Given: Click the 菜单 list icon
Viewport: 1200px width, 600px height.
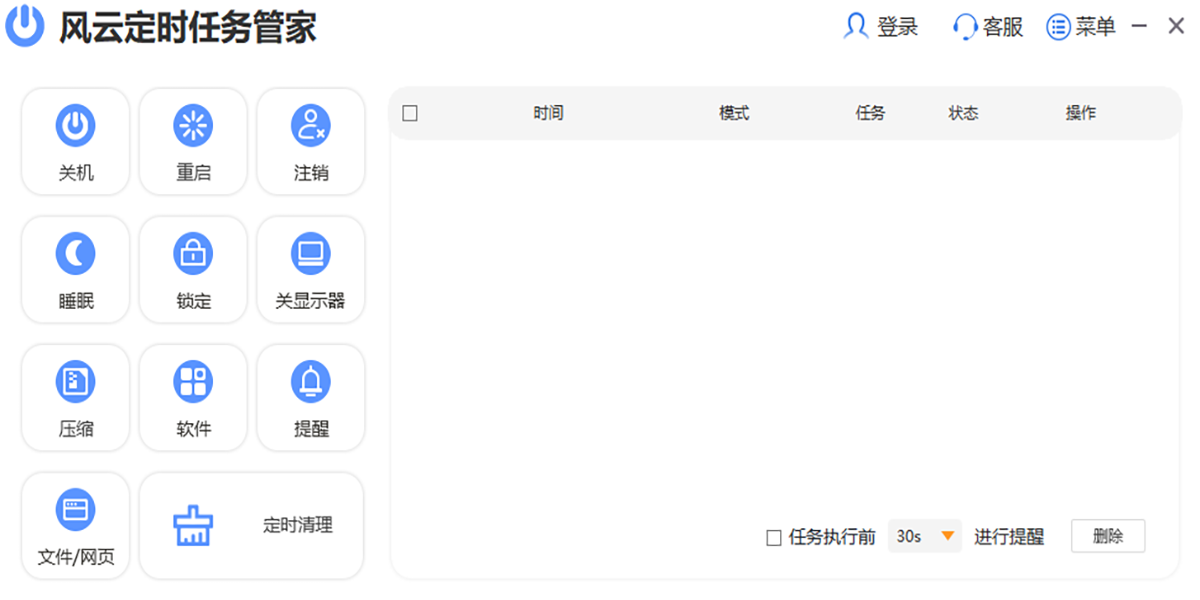Looking at the screenshot, I should point(1059,27).
